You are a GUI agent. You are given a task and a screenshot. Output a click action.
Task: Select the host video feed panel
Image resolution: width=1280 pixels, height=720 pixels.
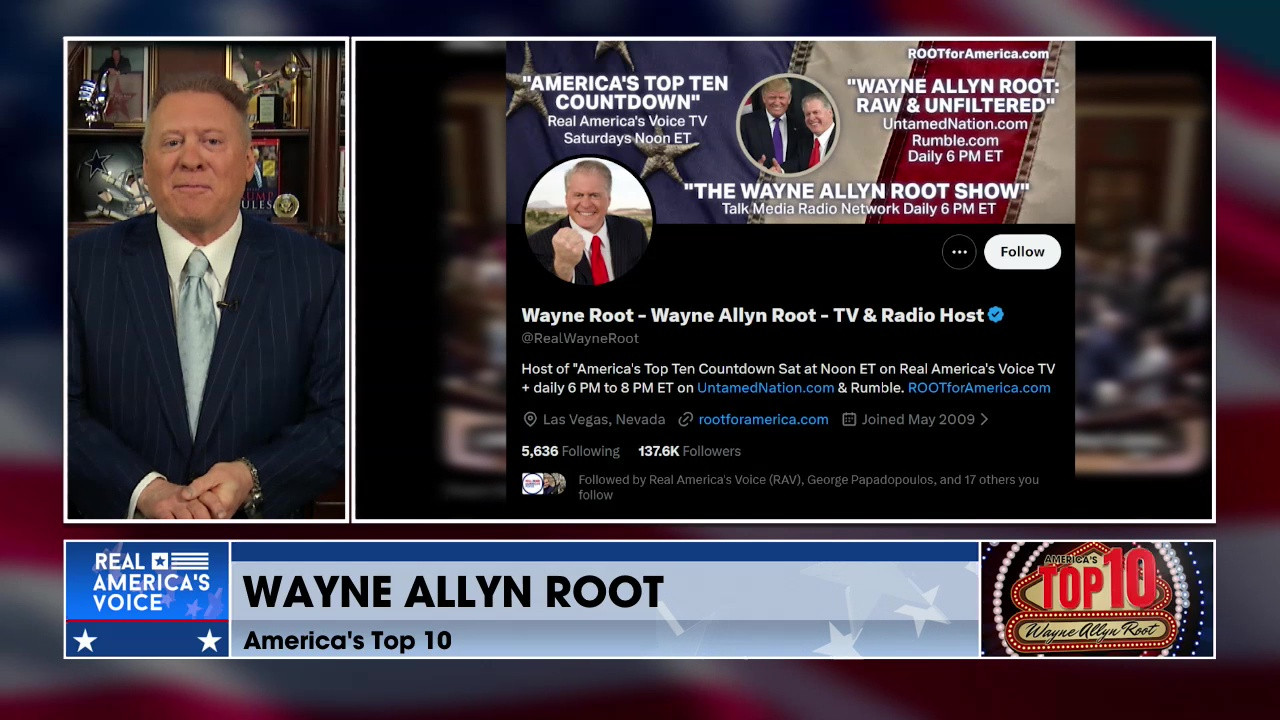[206, 280]
